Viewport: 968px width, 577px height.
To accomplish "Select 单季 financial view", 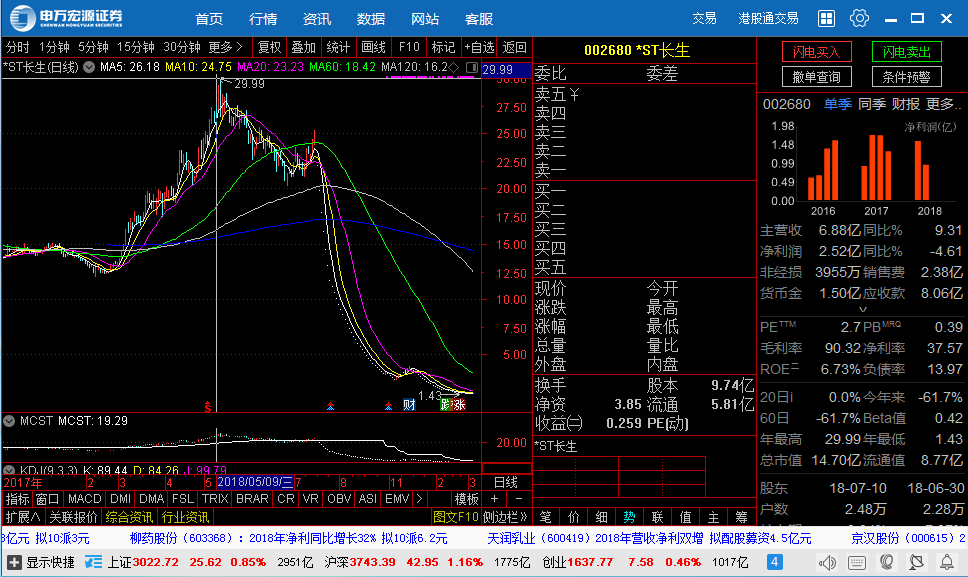I will (838, 104).
